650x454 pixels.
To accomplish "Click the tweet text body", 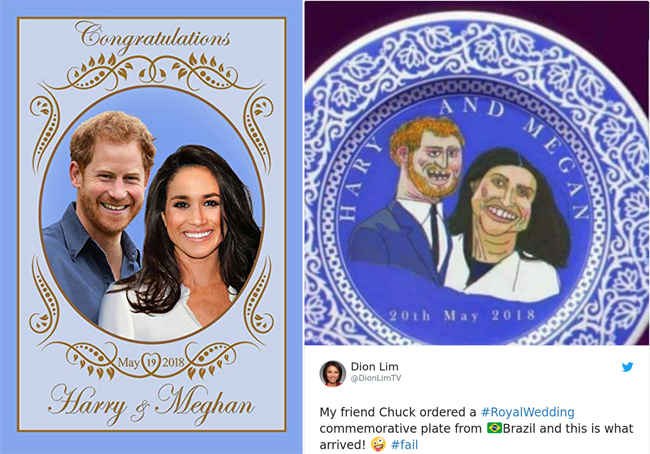I will point(476,428).
